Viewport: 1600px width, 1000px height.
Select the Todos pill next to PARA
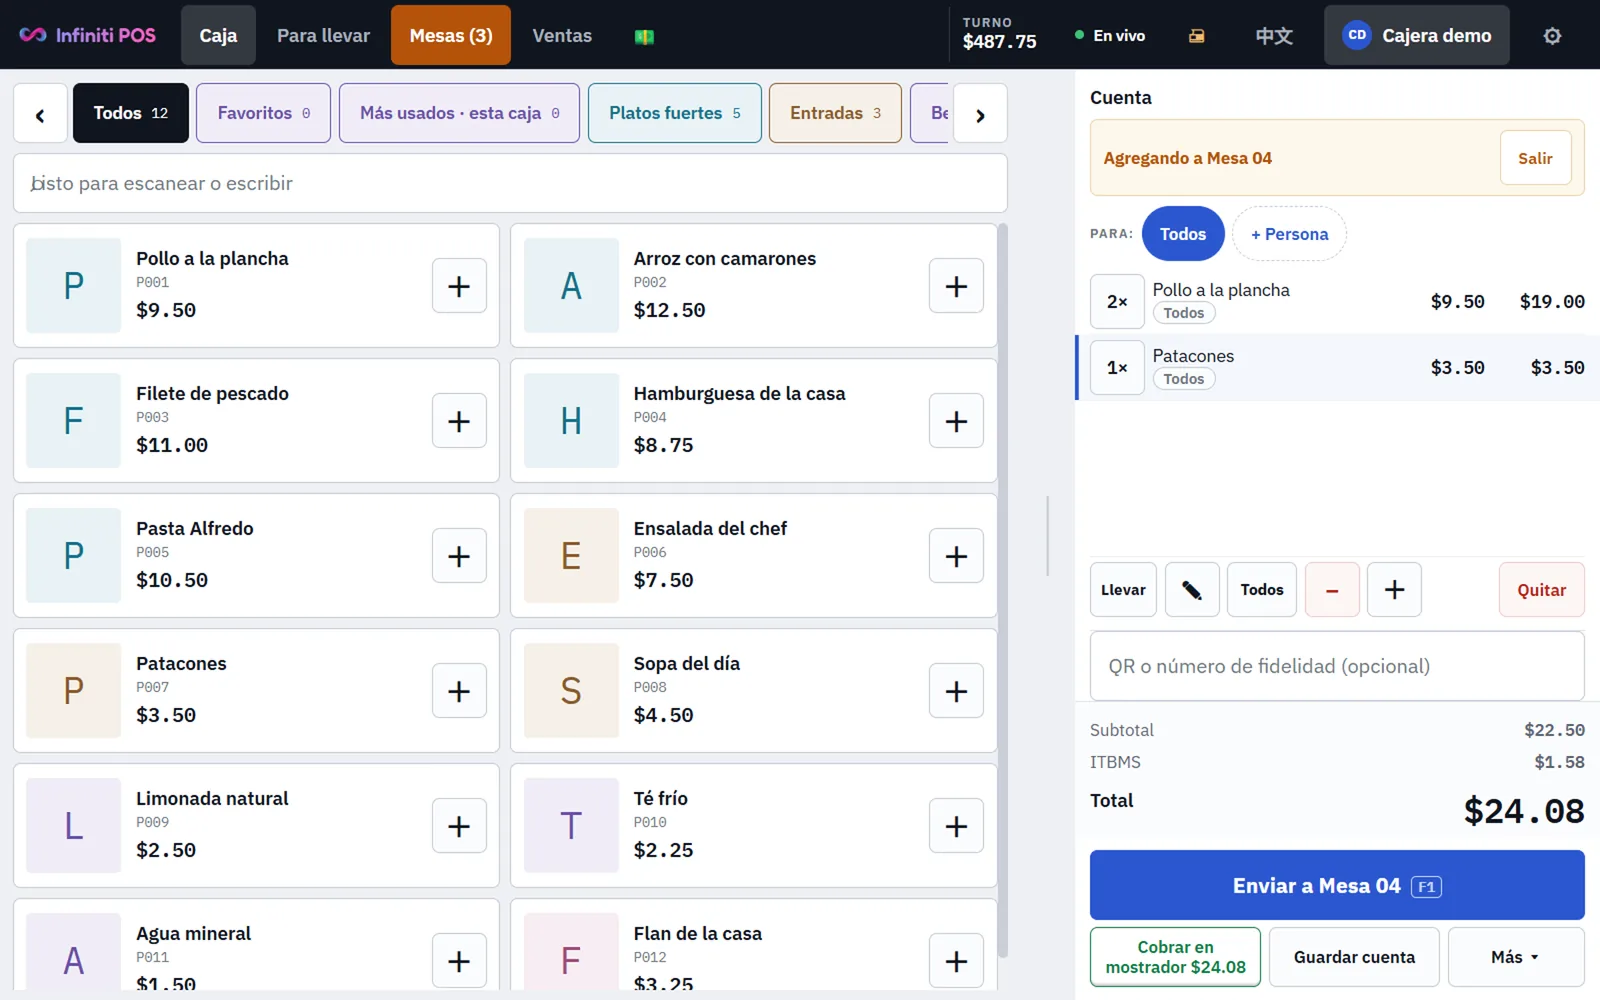point(1183,234)
